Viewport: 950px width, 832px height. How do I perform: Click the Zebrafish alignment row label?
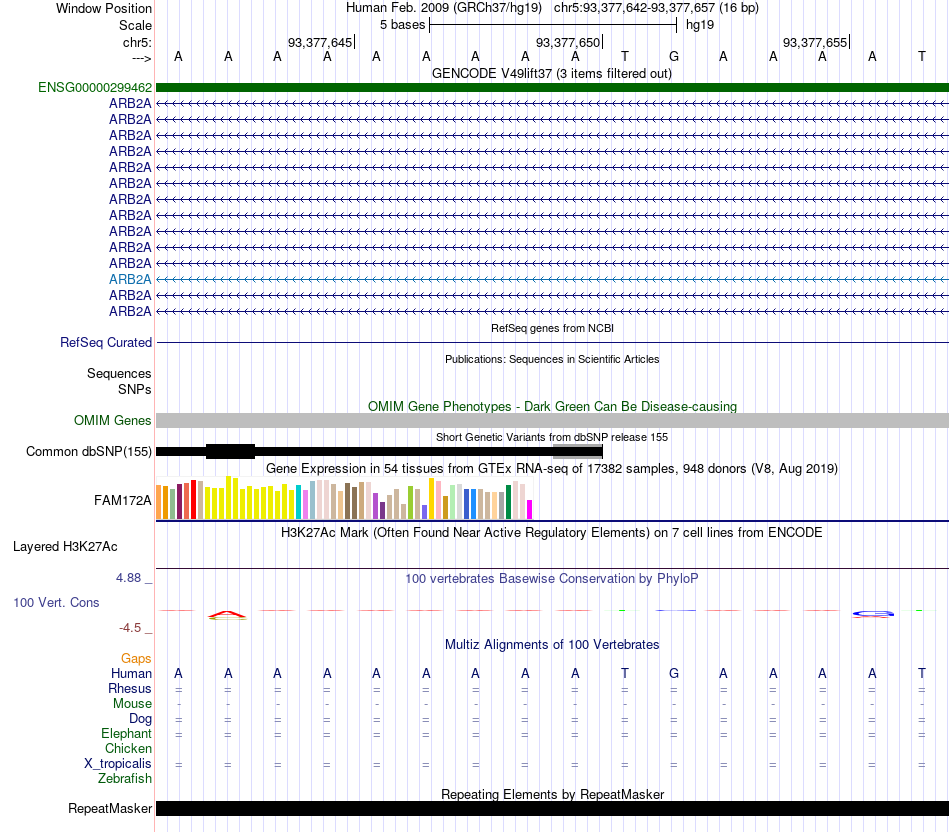(125, 778)
